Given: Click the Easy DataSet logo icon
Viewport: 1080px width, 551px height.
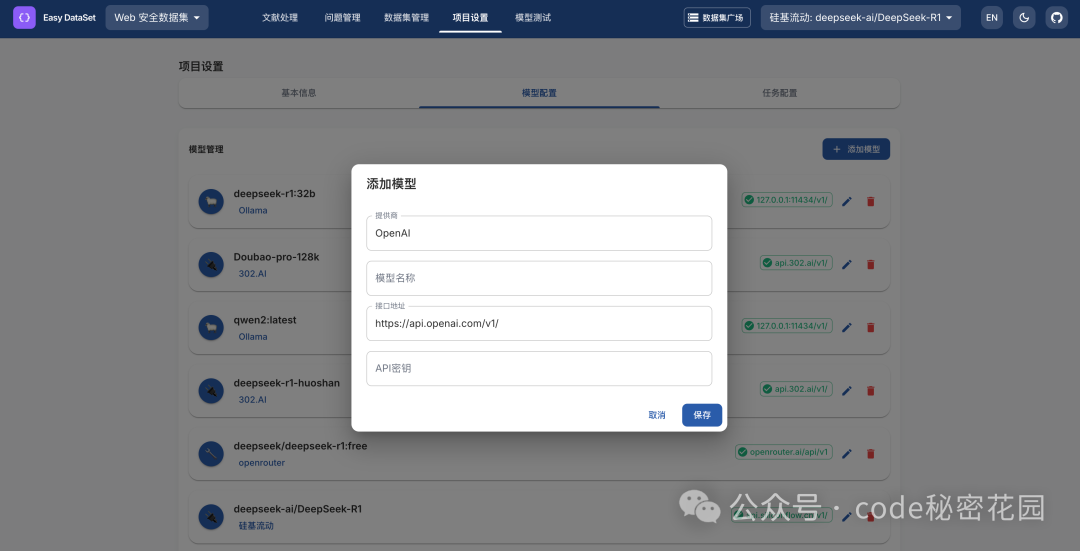Looking at the screenshot, I should pyautogui.click(x=24, y=17).
